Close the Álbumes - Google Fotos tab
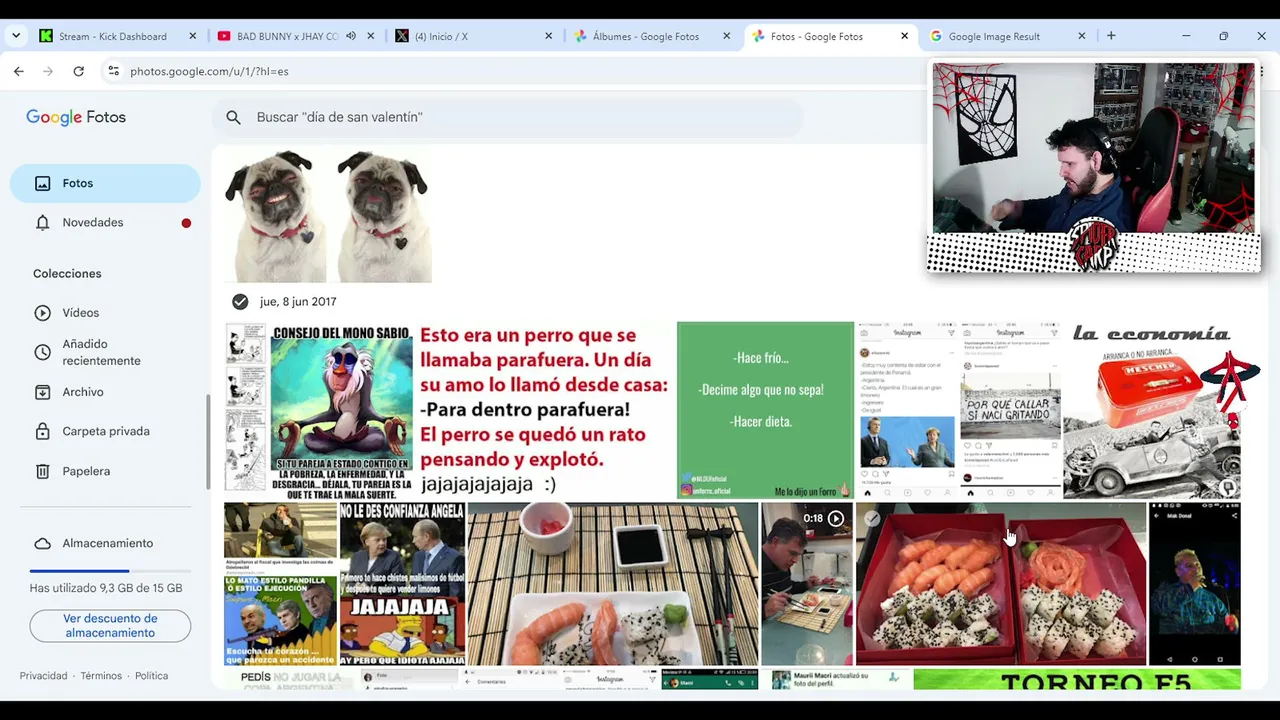The height and width of the screenshot is (720, 1280). click(x=726, y=36)
